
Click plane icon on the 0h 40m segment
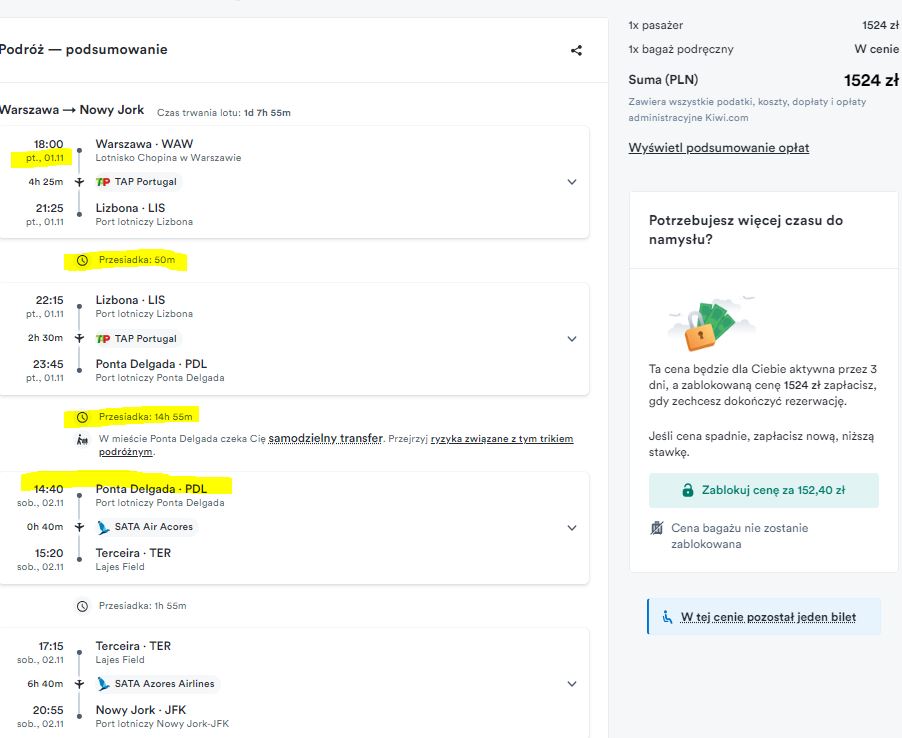coord(79,527)
